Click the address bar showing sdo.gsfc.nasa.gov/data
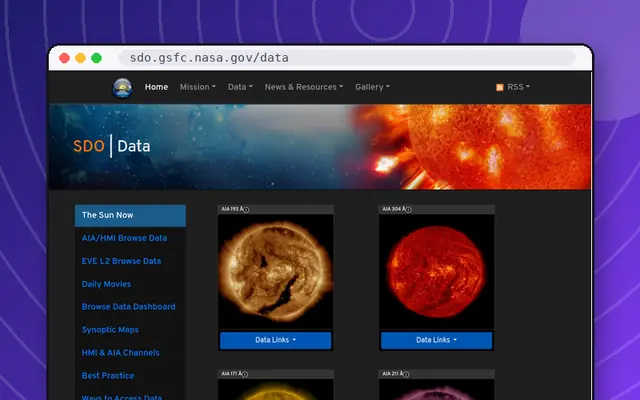This screenshot has height=400, width=640. (347, 58)
